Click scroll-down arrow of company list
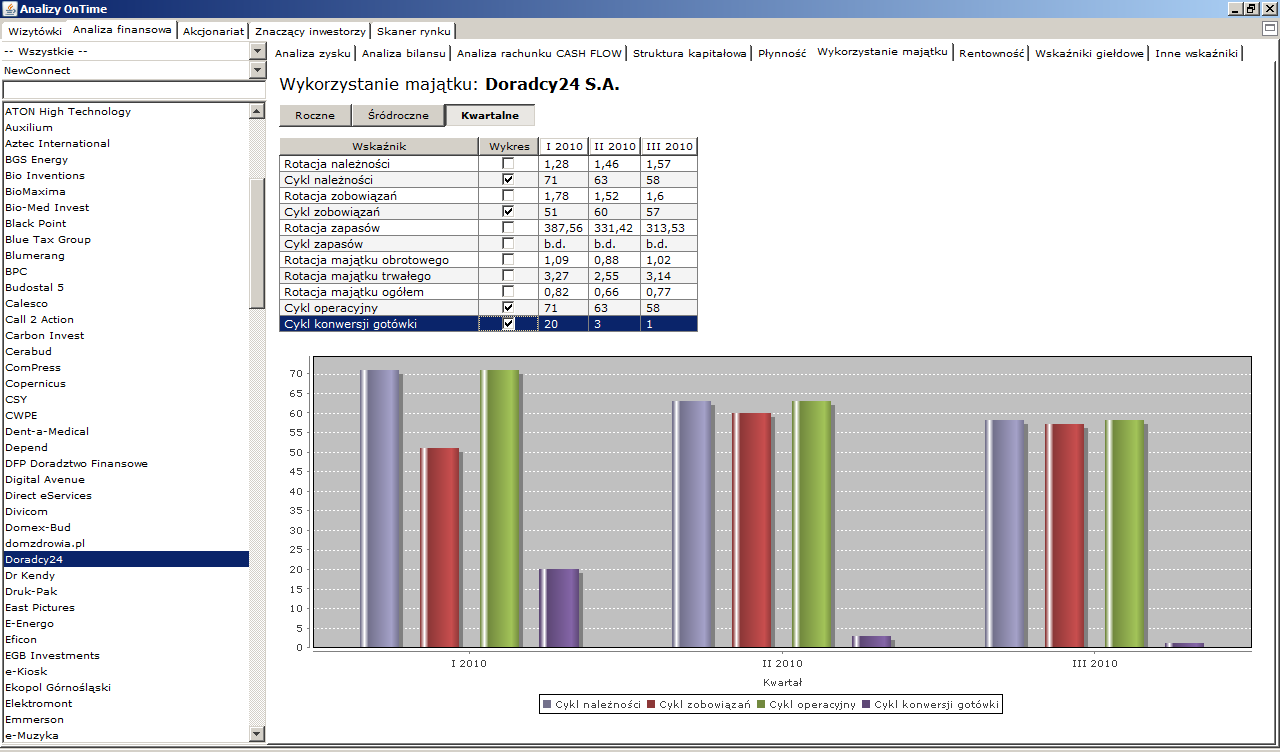1280x752 pixels. pos(257,735)
